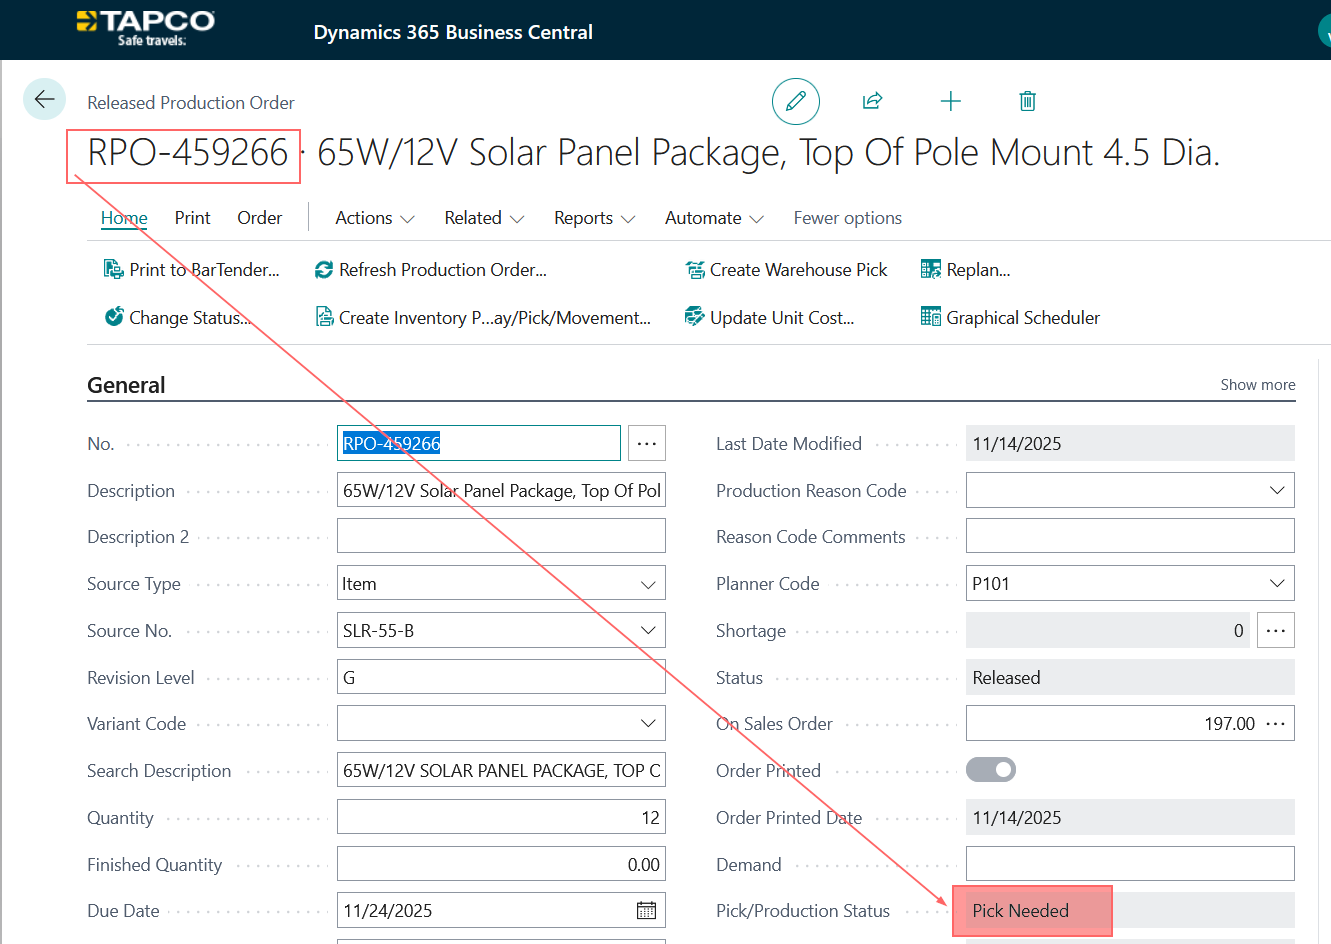The image size is (1331, 944).
Task: Open the Related menu
Action: tap(484, 218)
